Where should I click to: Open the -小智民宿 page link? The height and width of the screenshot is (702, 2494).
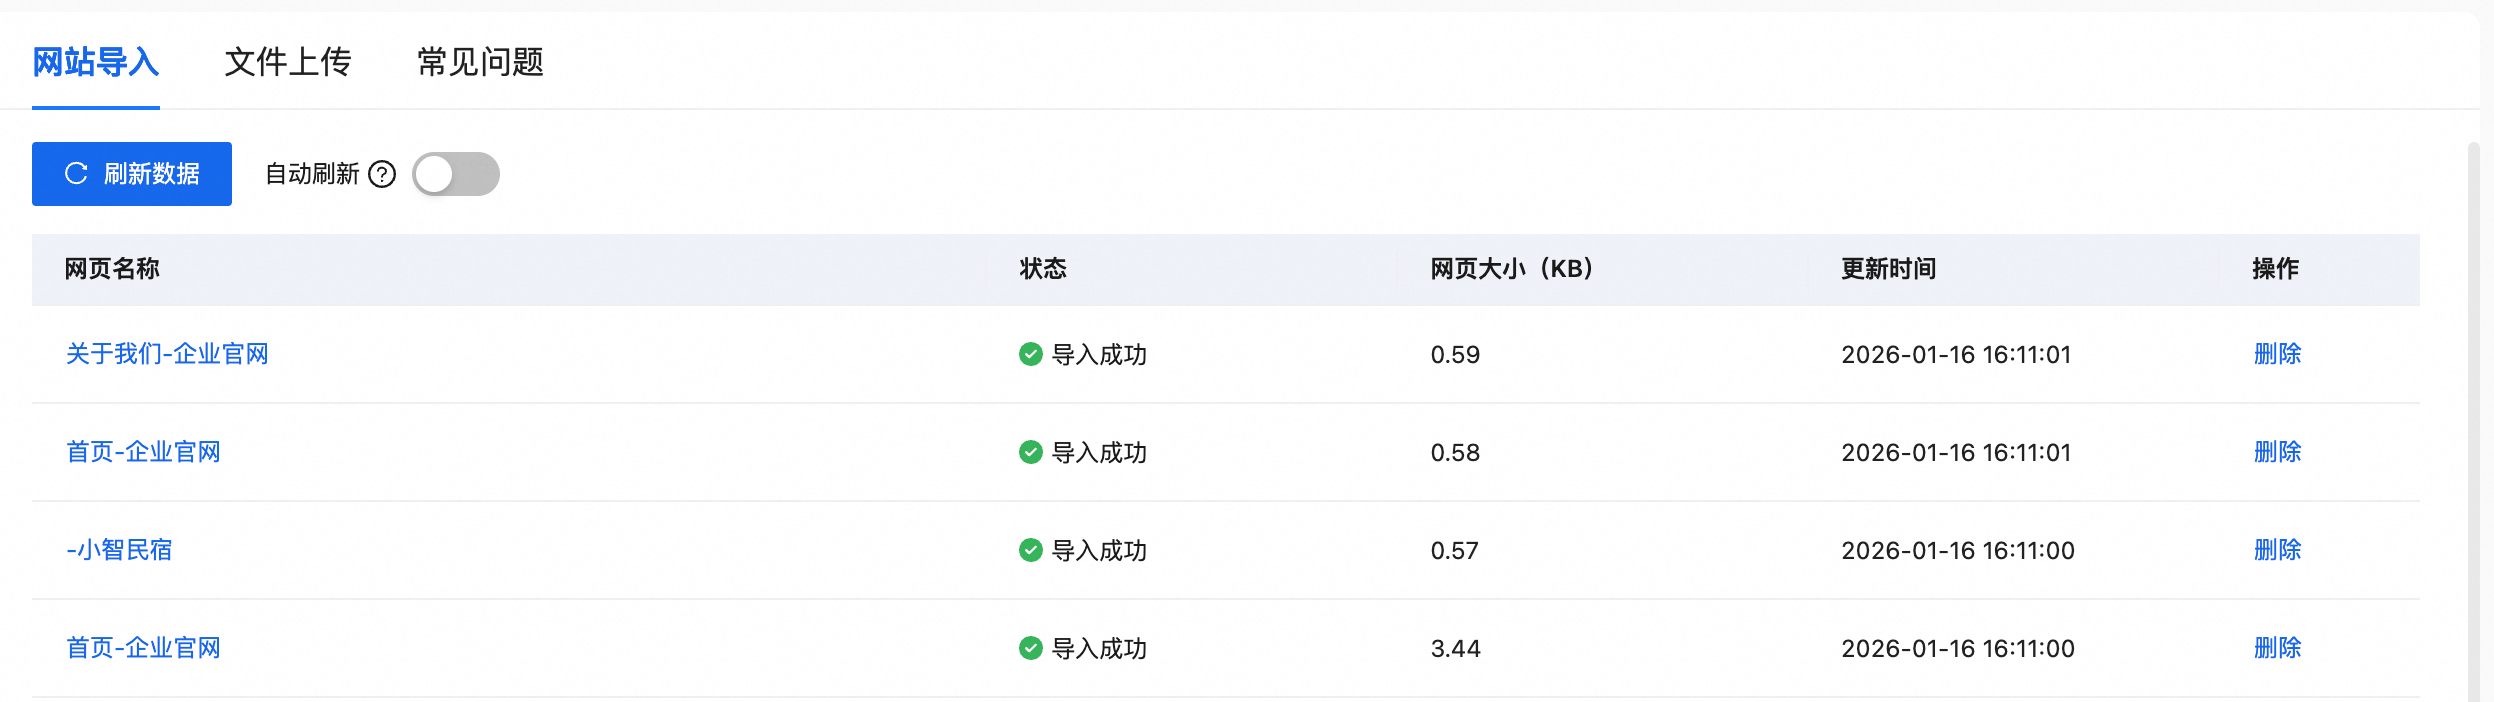[119, 550]
